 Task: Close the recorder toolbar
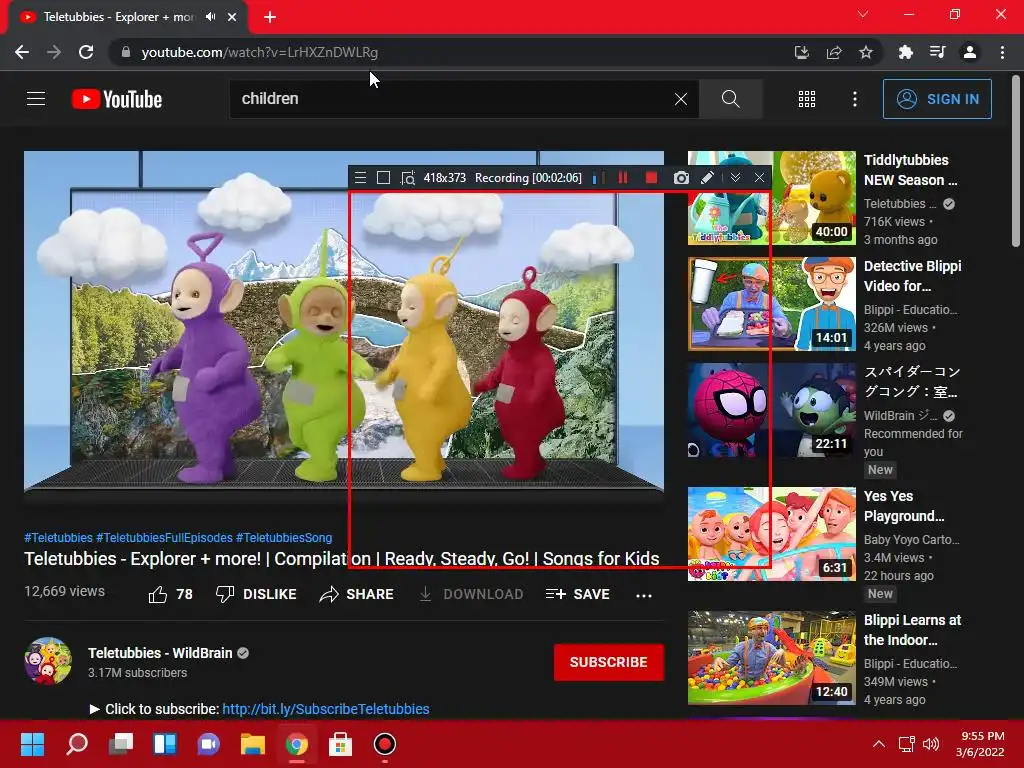(x=759, y=178)
